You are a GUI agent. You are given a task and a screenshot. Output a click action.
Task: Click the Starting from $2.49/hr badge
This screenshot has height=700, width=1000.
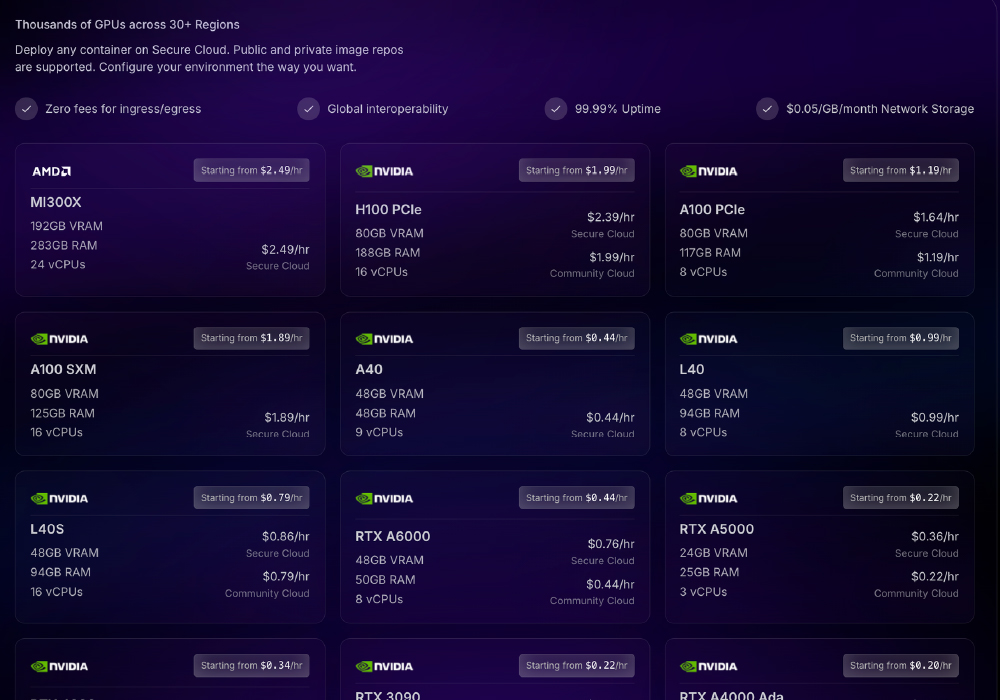[x=251, y=170]
